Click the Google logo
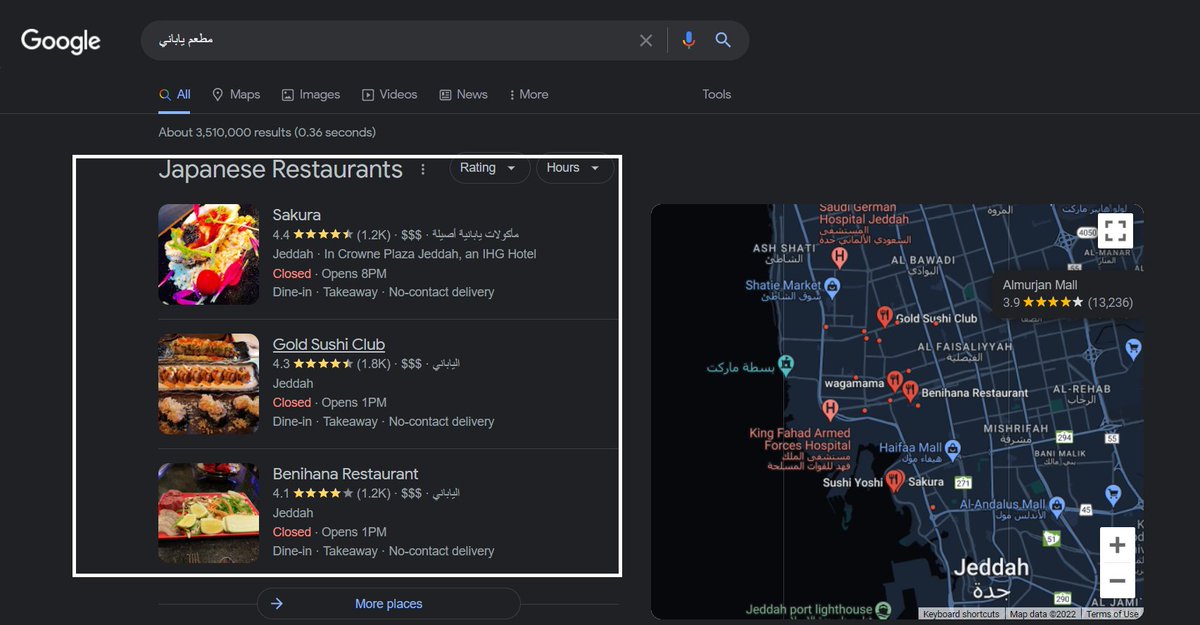This screenshot has height=625, width=1200. [x=61, y=41]
